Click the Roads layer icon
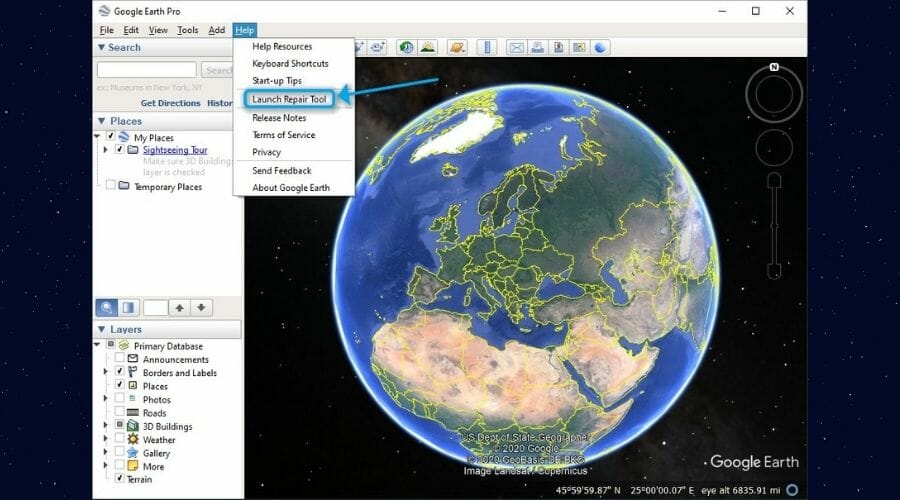 click(133, 412)
